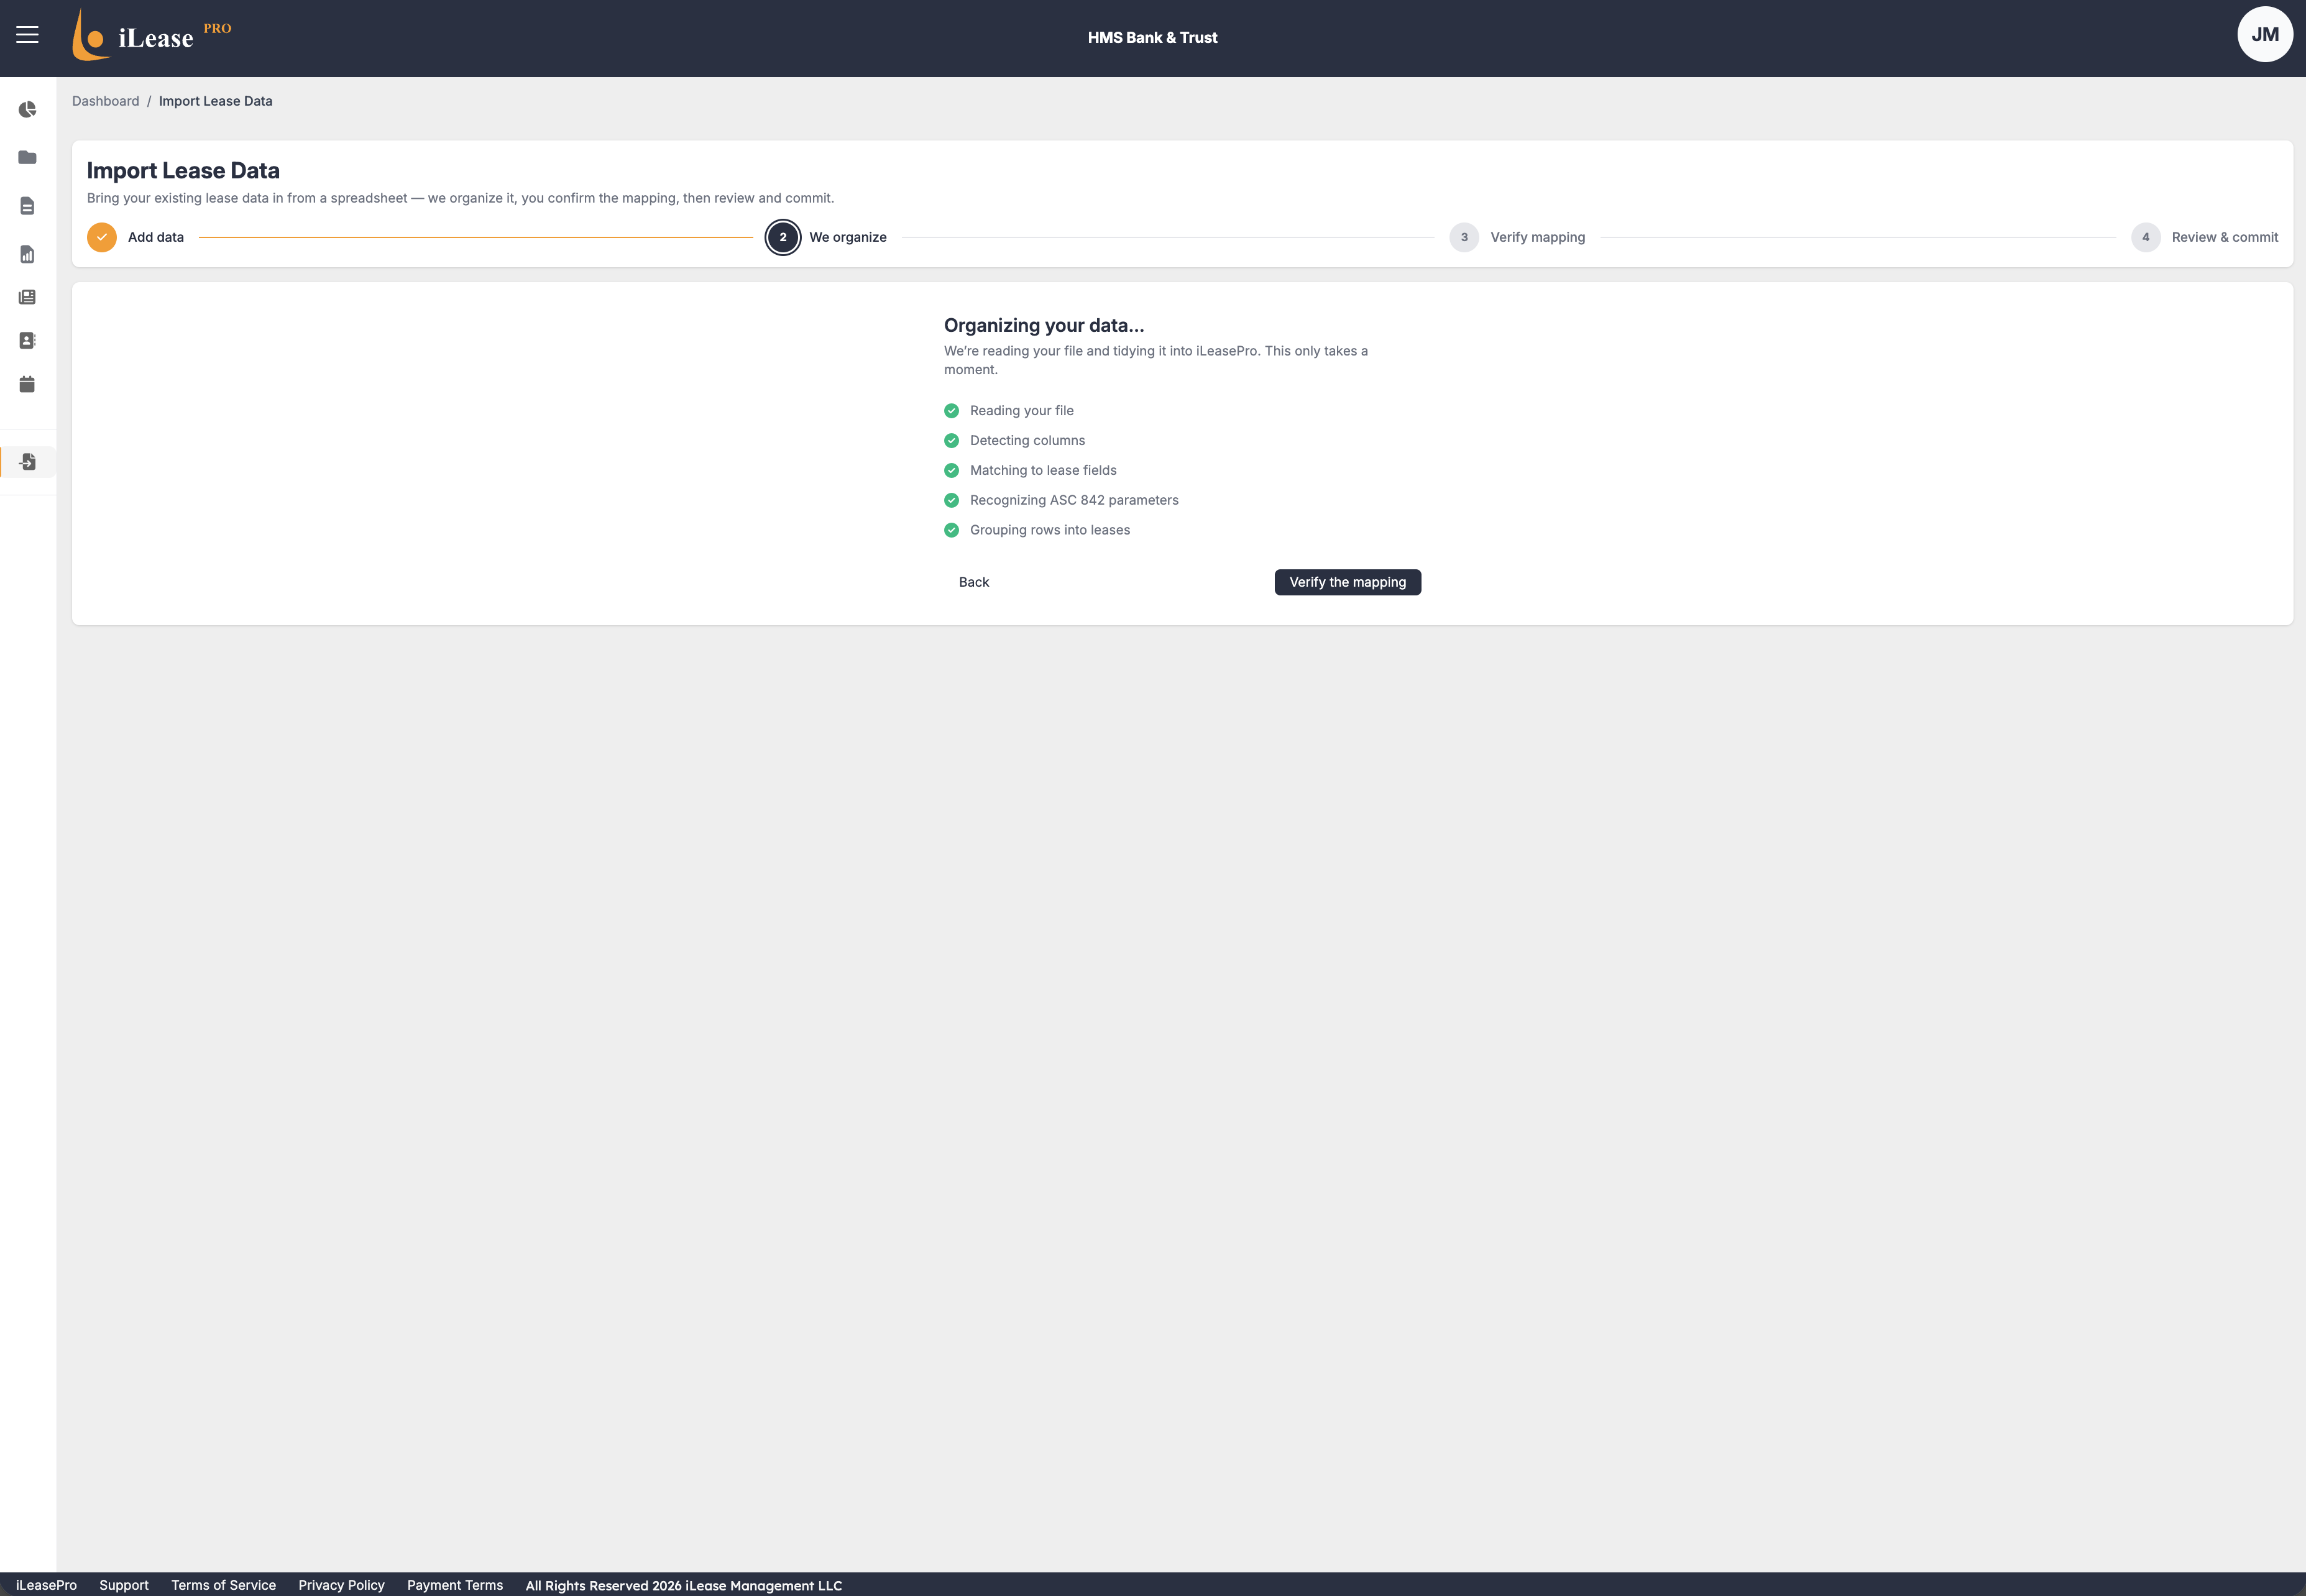The image size is (2306, 1596).
Task: Click Recognizing ASC 842 parameters text
Action: [1074, 500]
